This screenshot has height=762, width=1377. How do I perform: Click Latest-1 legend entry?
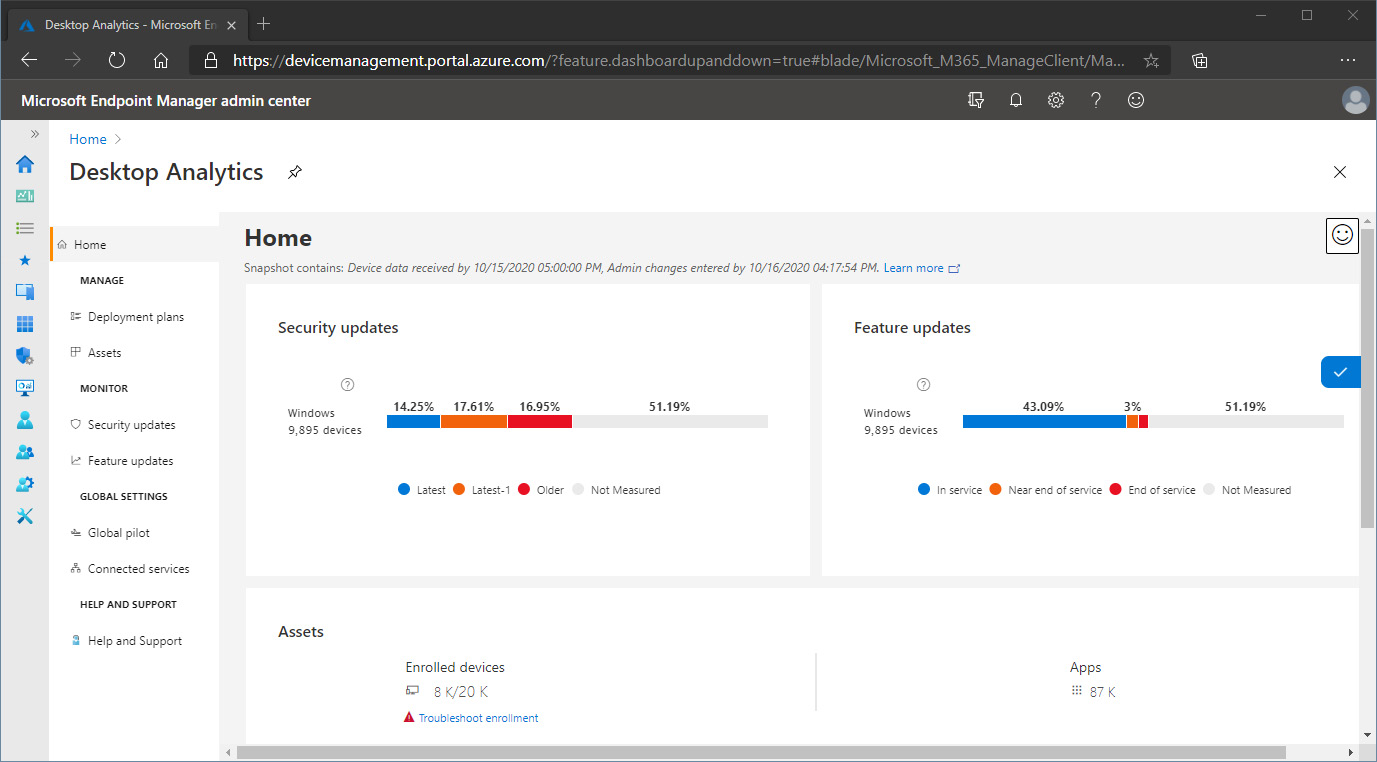tap(482, 490)
